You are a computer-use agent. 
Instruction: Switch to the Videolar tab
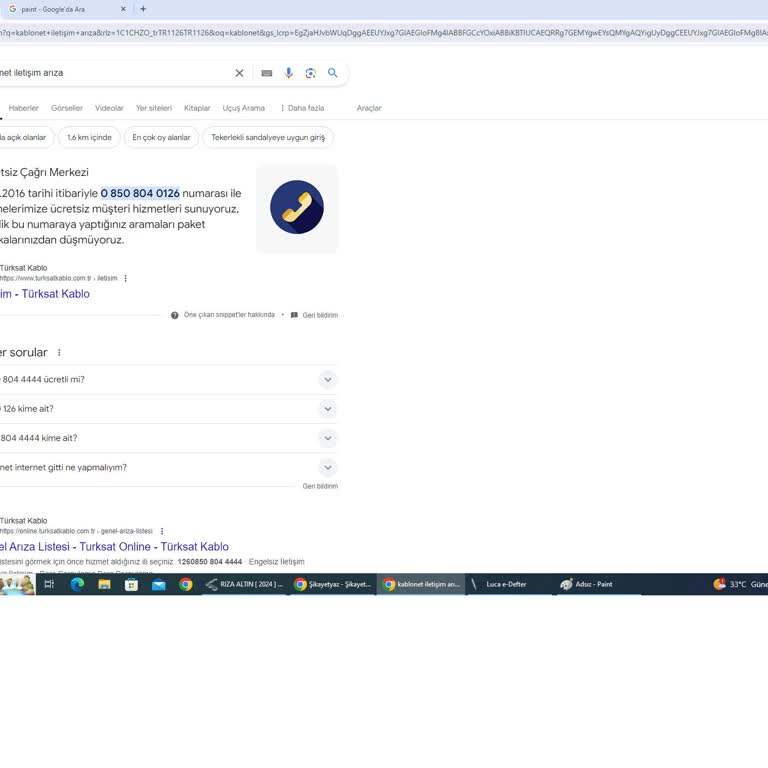[x=109, y=108]
